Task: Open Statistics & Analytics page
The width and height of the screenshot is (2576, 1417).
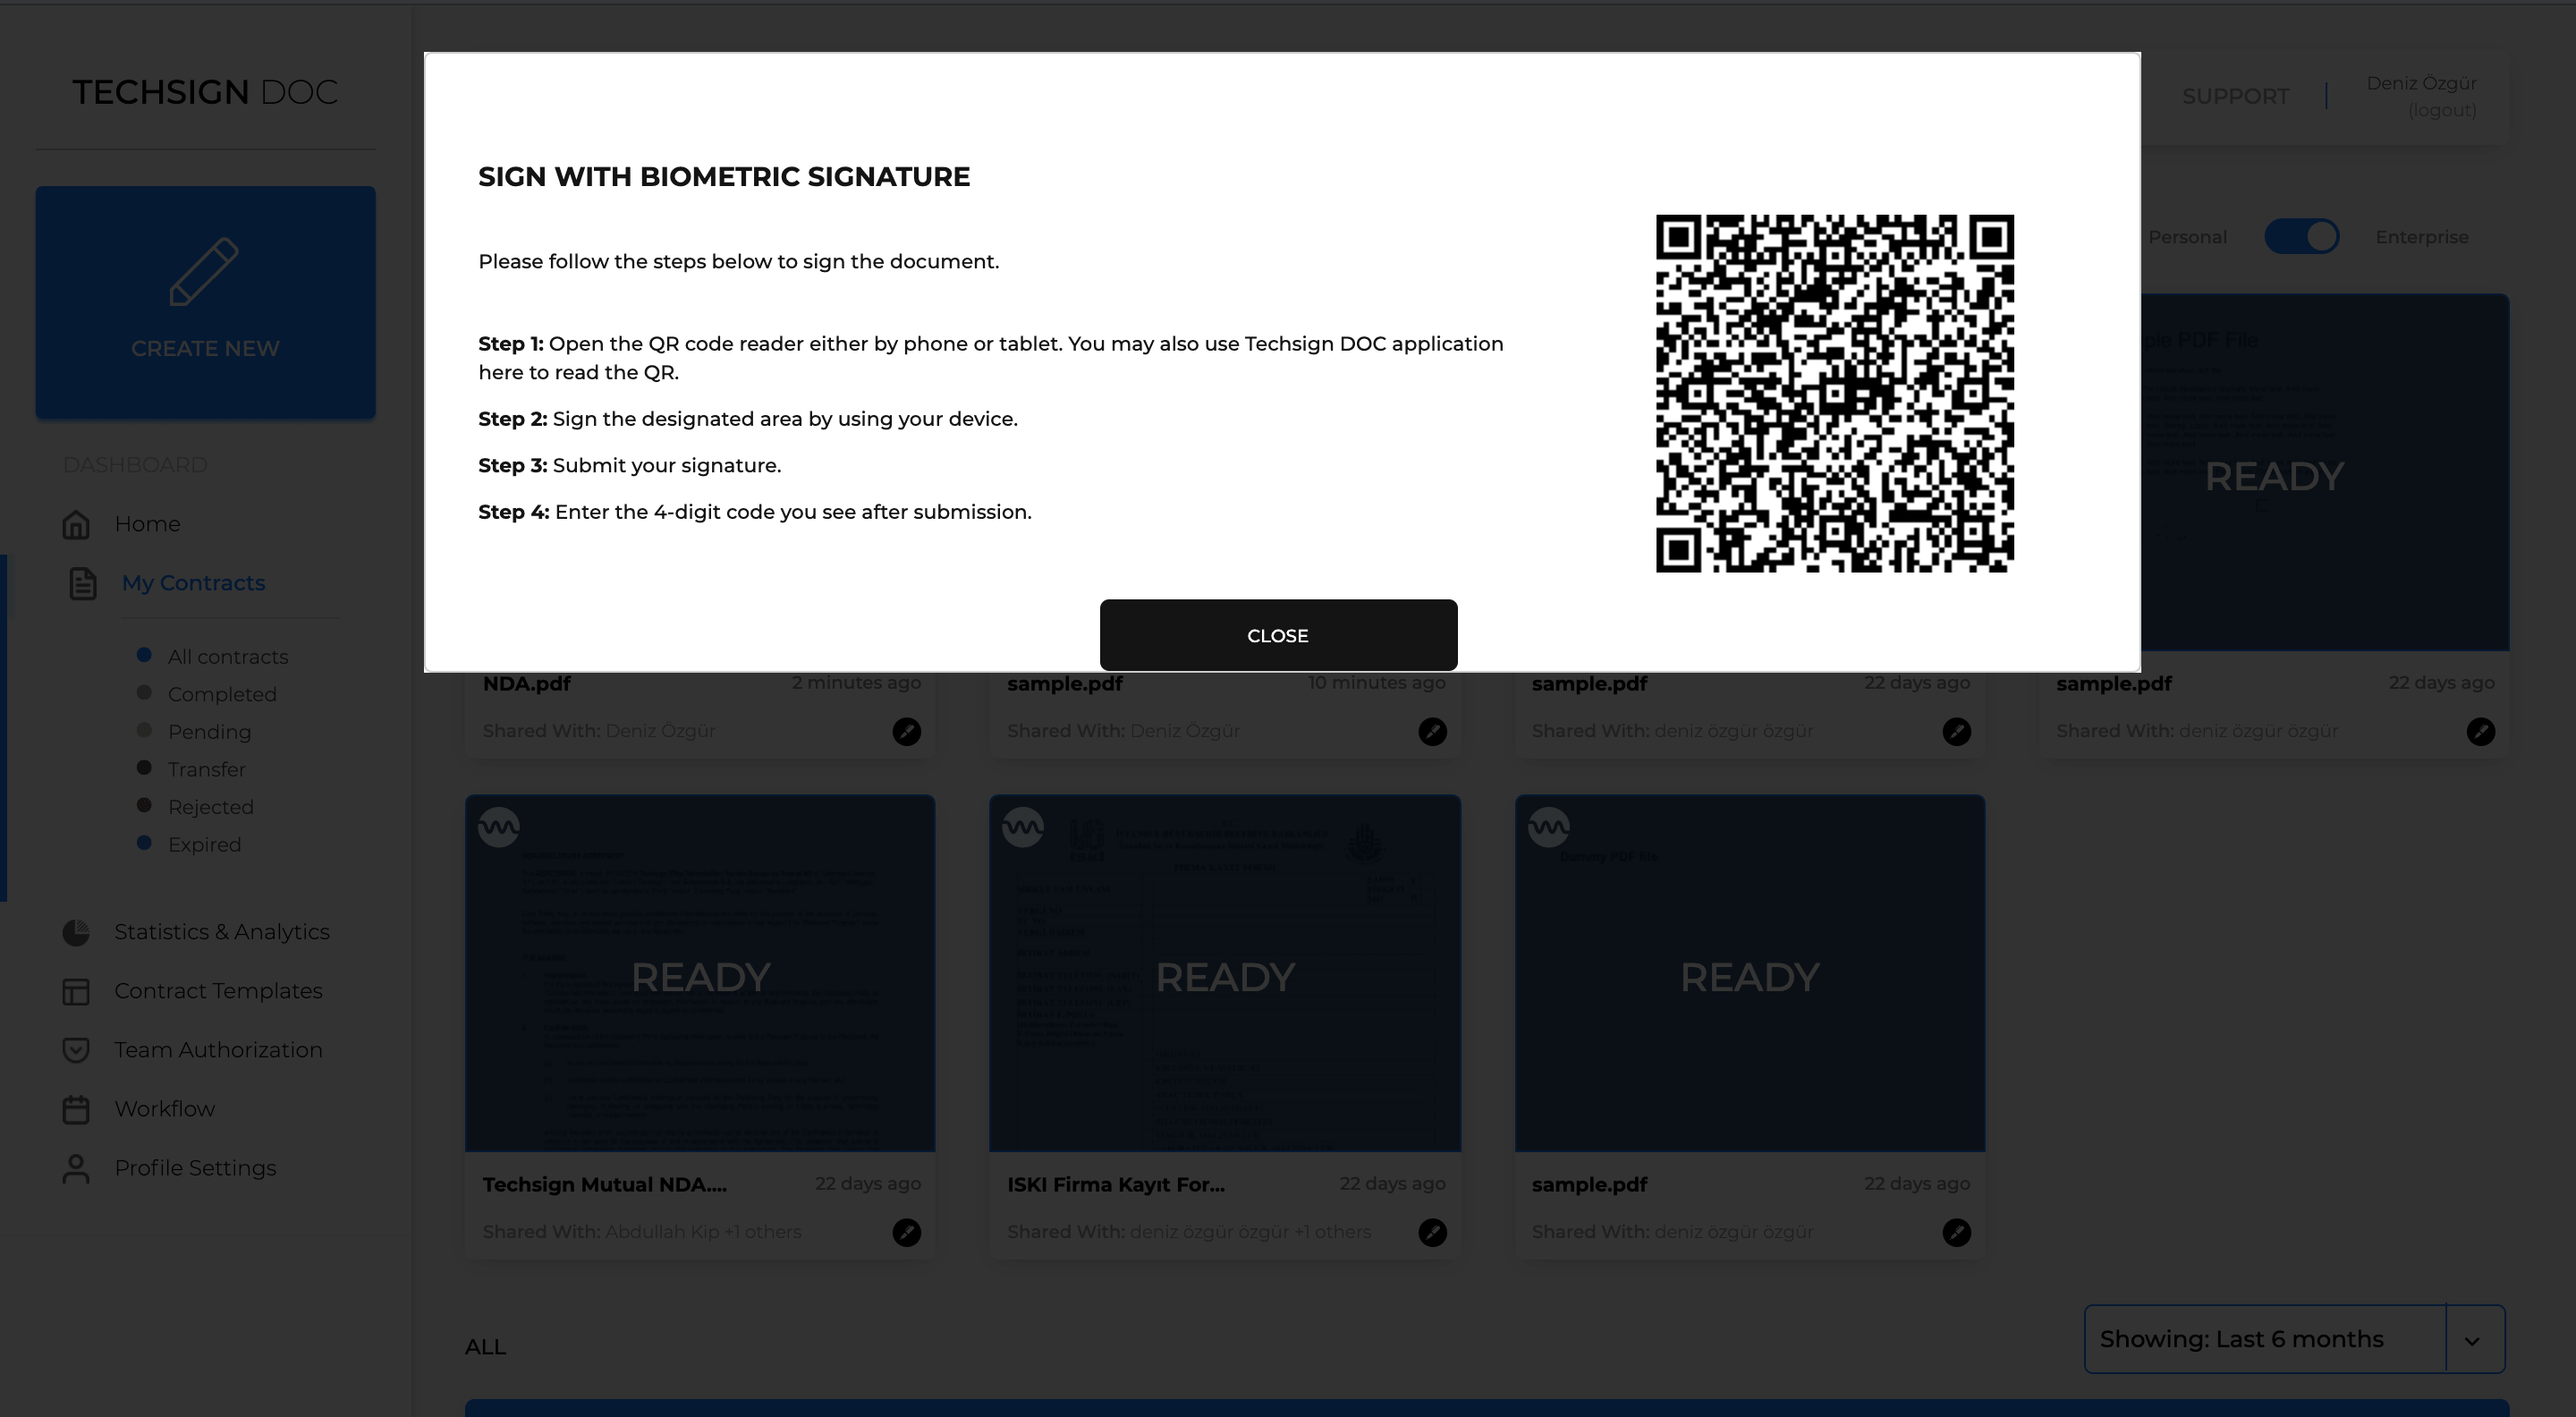Action: point(221,932)
